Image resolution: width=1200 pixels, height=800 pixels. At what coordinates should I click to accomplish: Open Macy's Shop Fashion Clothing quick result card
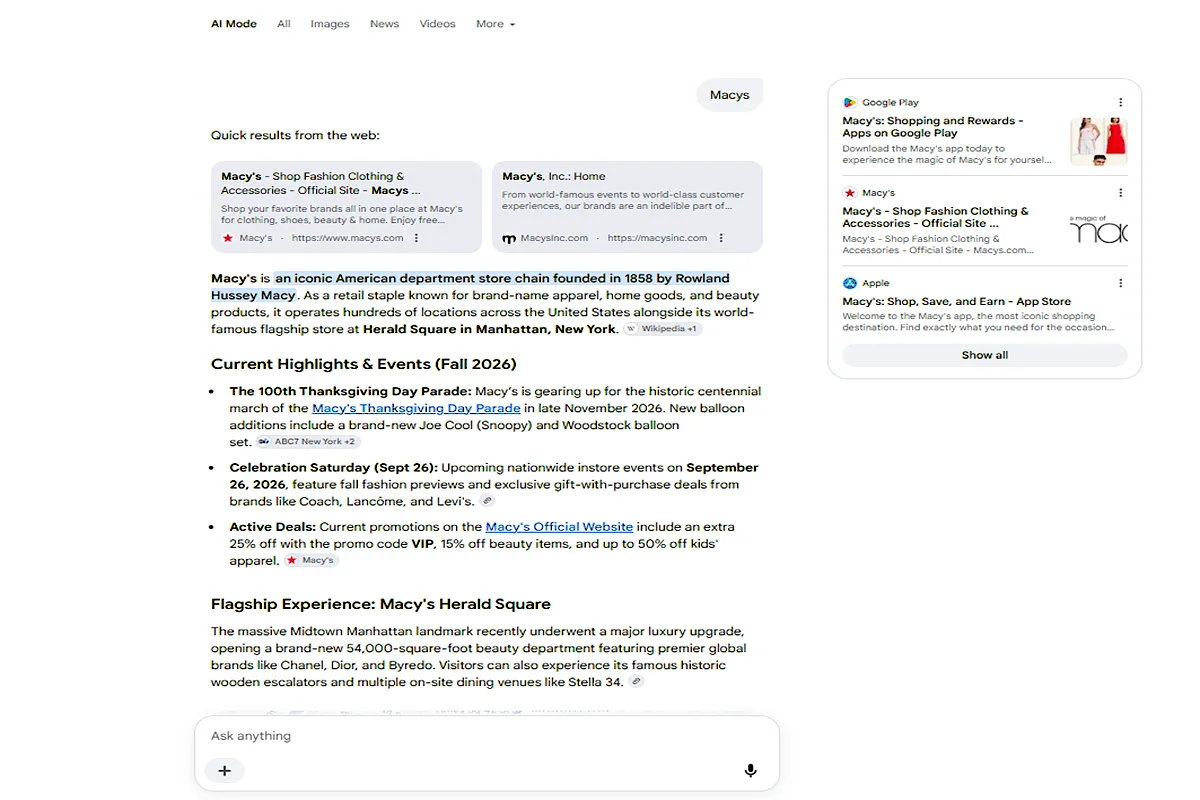346,207
